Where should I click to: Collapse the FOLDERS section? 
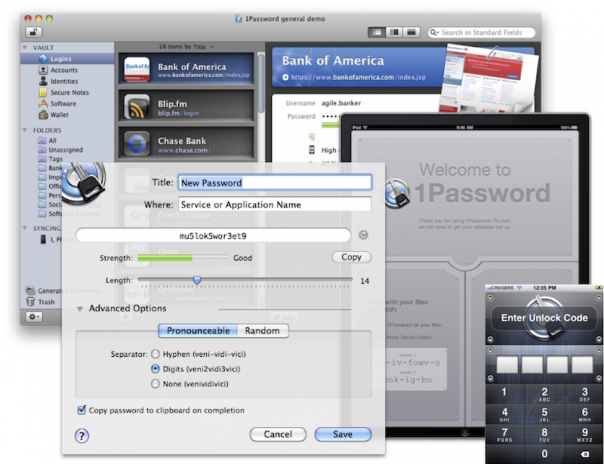pos(25,130)
